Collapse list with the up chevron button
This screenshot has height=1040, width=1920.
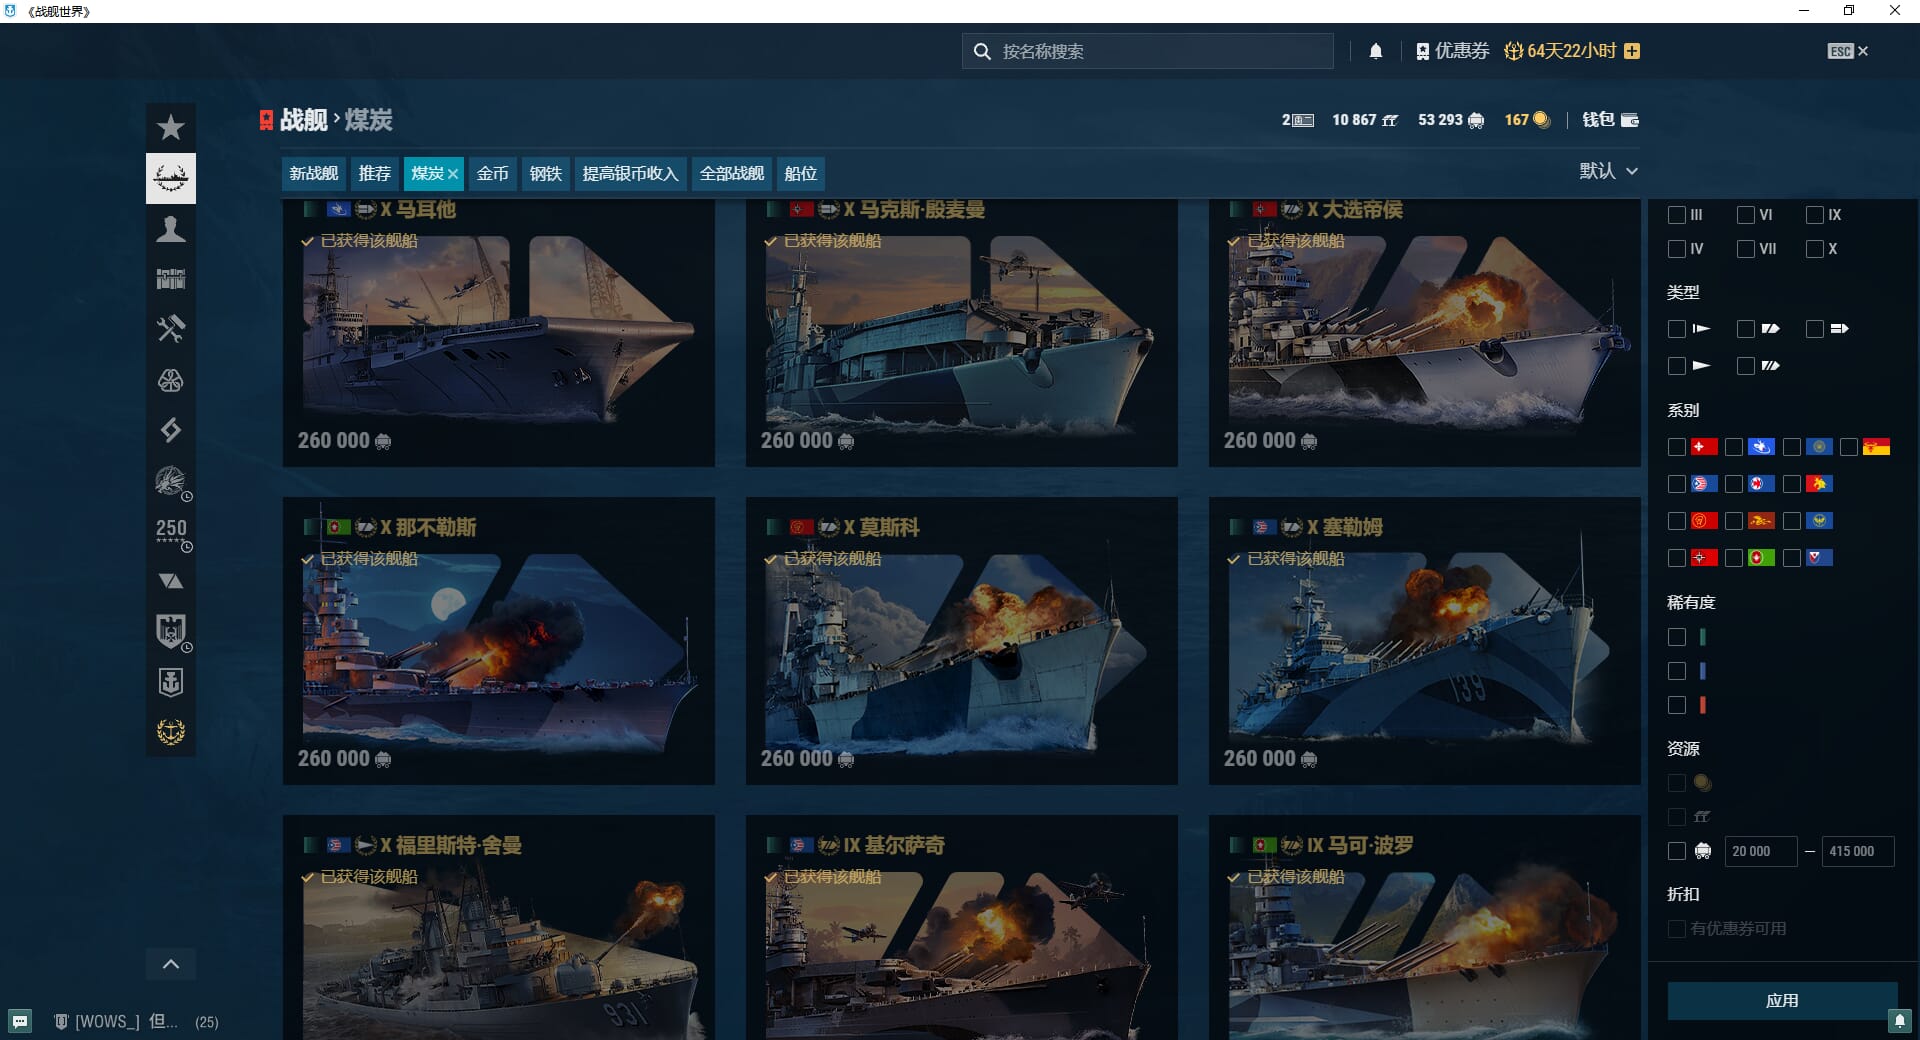(x=171, y=964)
